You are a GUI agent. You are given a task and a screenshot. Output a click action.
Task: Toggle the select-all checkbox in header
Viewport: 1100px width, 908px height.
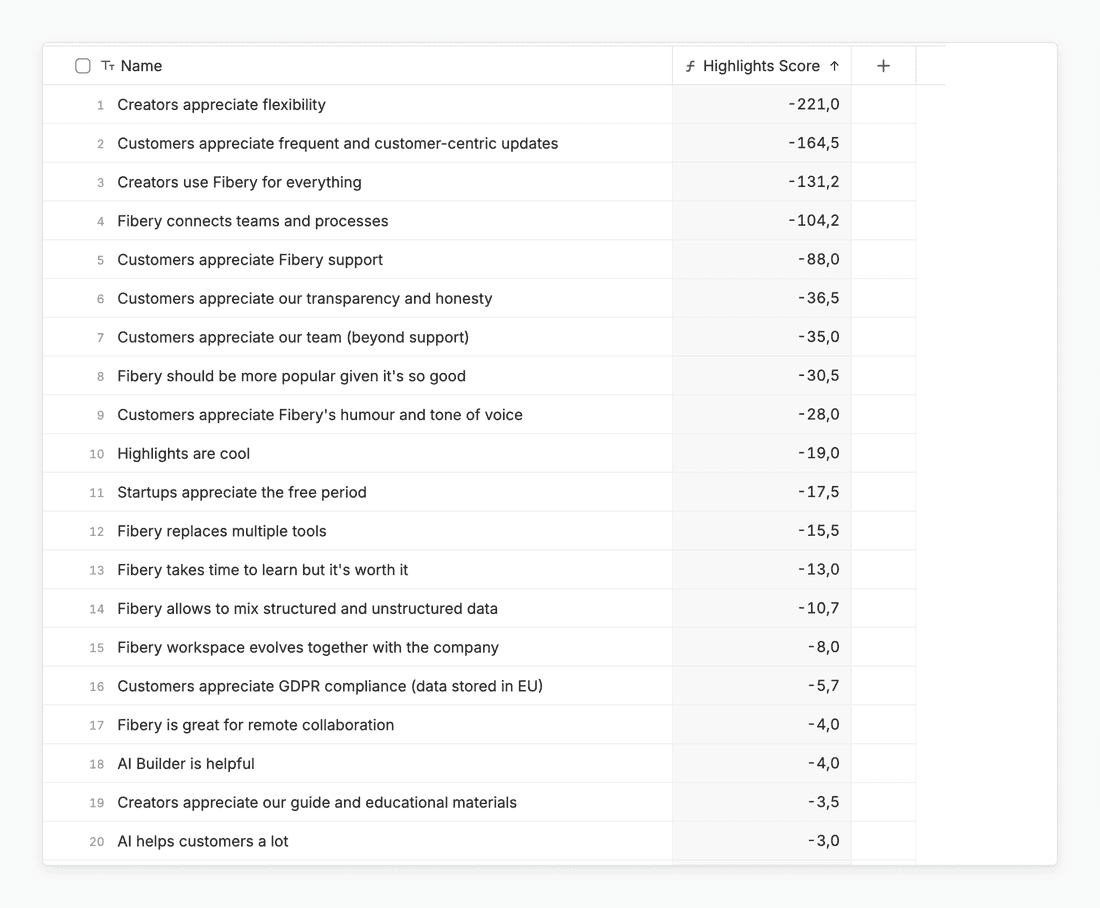tap(83, 66)
